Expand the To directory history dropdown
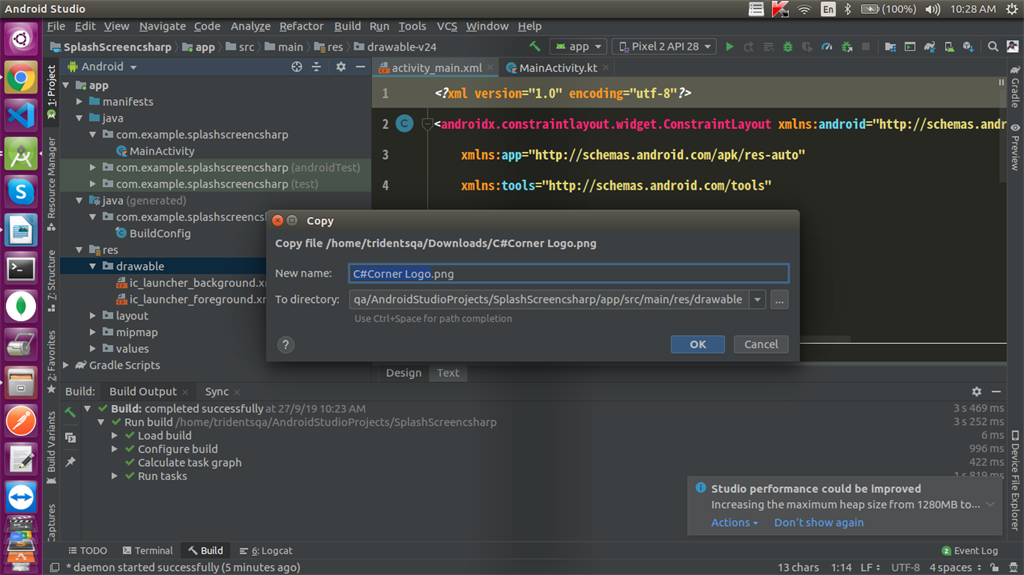This screenshot has width=1024, height=575. tap(757, 300)
